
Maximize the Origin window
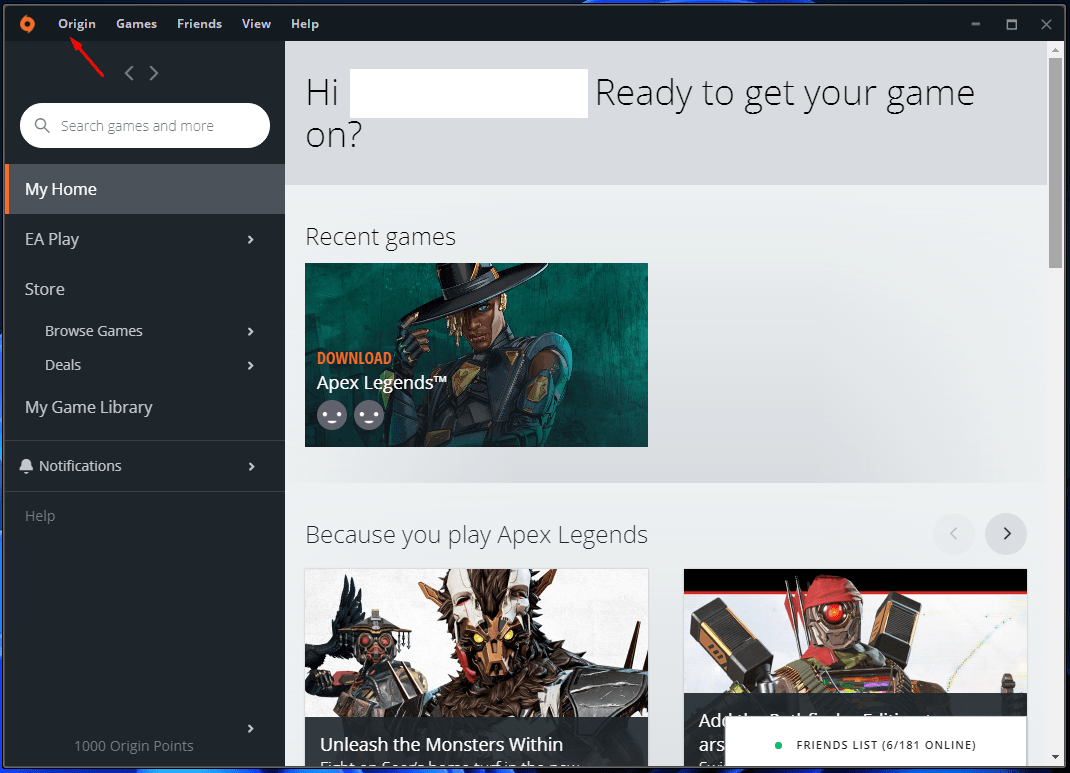tap(1011, 24)
